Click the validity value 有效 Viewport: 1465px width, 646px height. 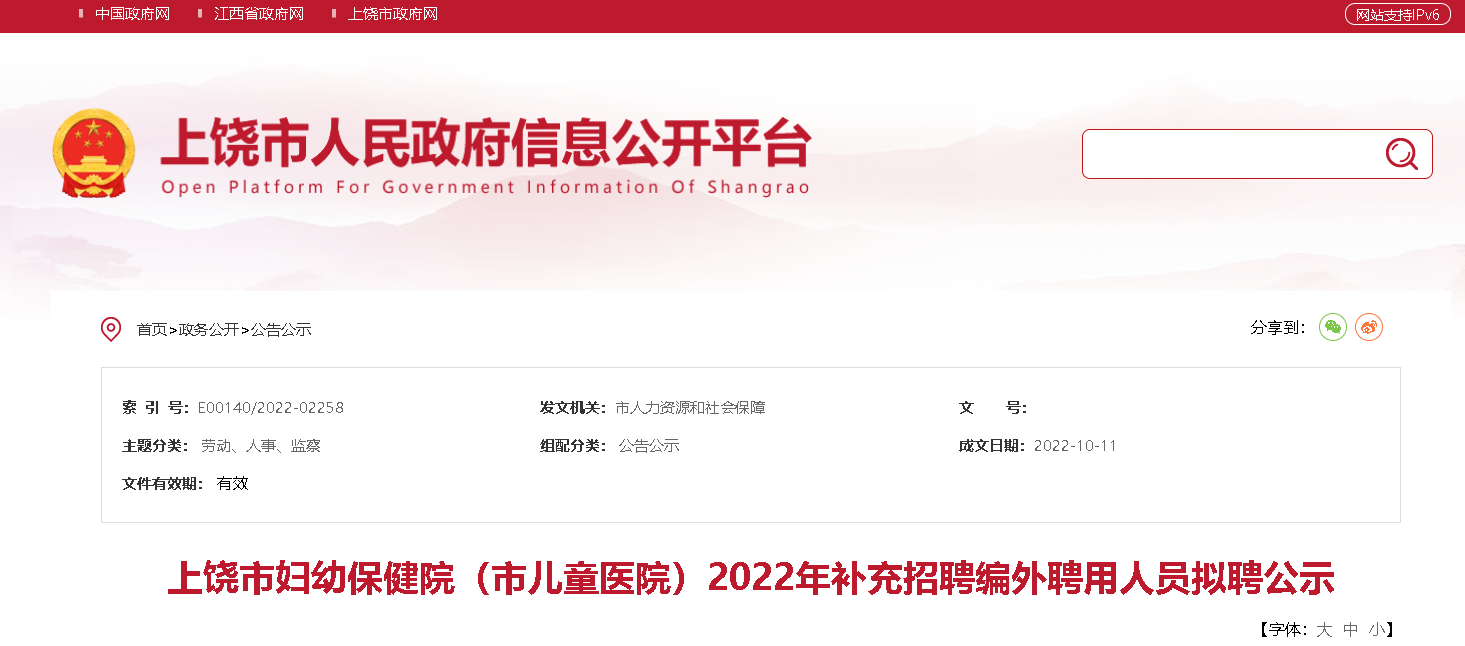tap(232, 484)
